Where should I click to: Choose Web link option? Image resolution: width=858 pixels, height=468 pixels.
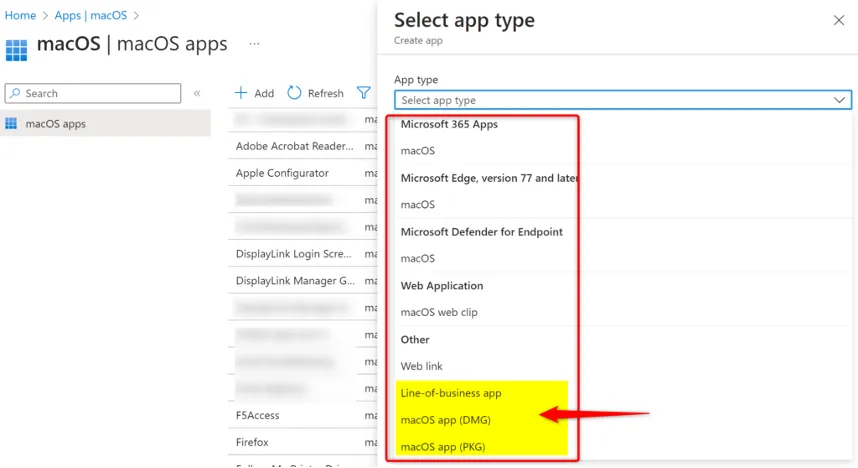(x=421, y=366)
